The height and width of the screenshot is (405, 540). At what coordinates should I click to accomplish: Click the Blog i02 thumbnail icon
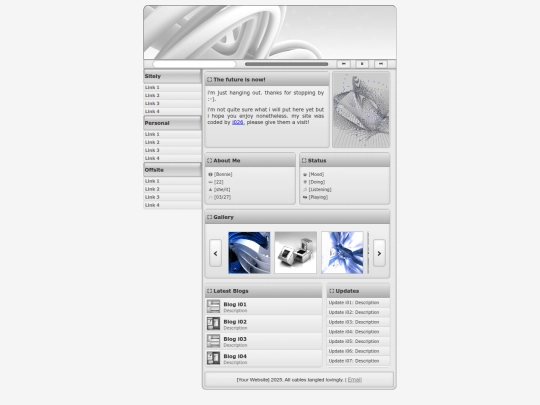coord(213,323)
